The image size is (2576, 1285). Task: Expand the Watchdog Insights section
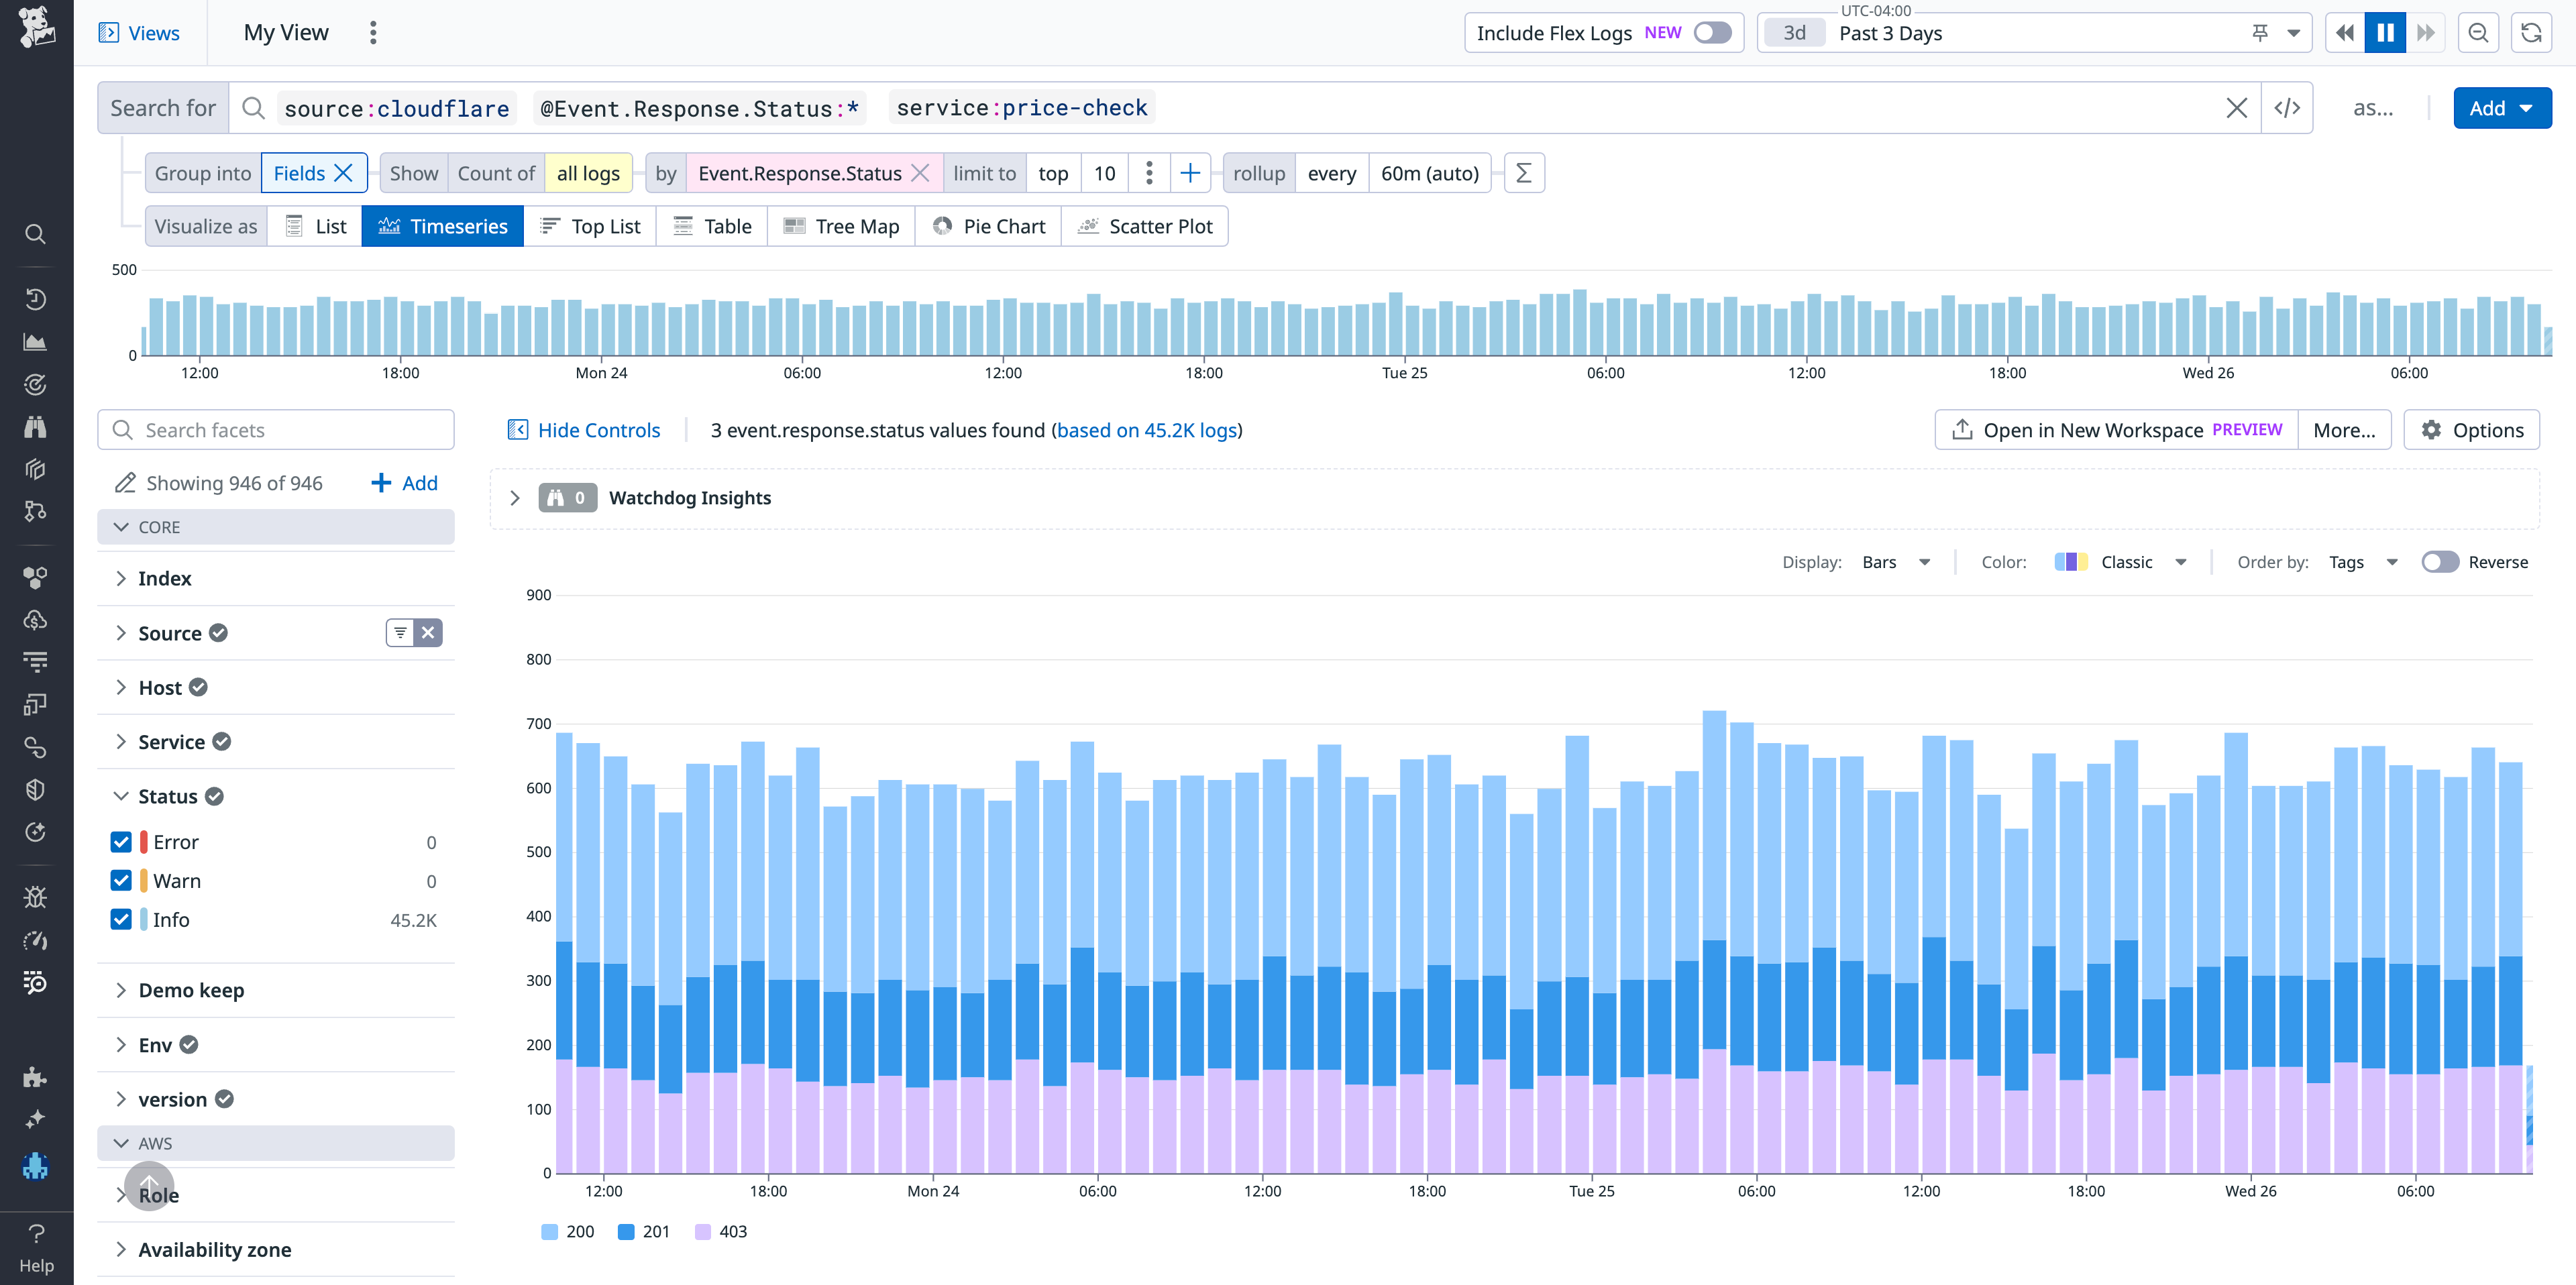(x=515, y=497)
